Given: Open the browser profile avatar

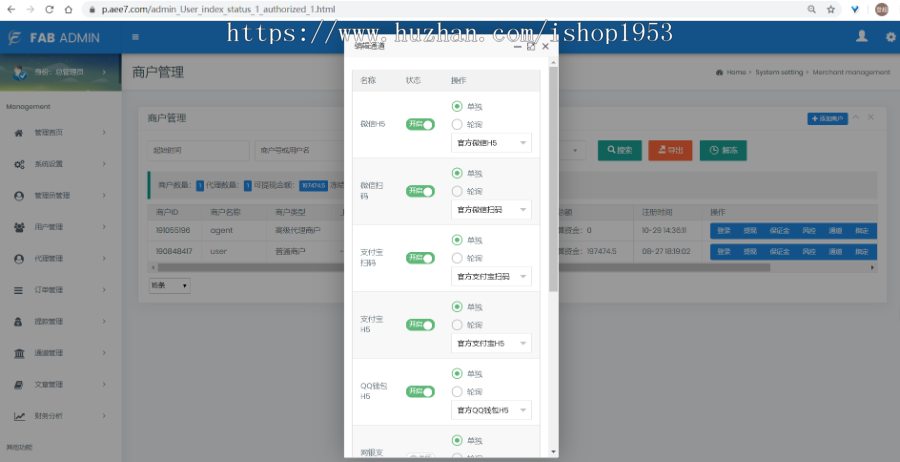Looking at the screenshot, I should [x=881, y=9].
